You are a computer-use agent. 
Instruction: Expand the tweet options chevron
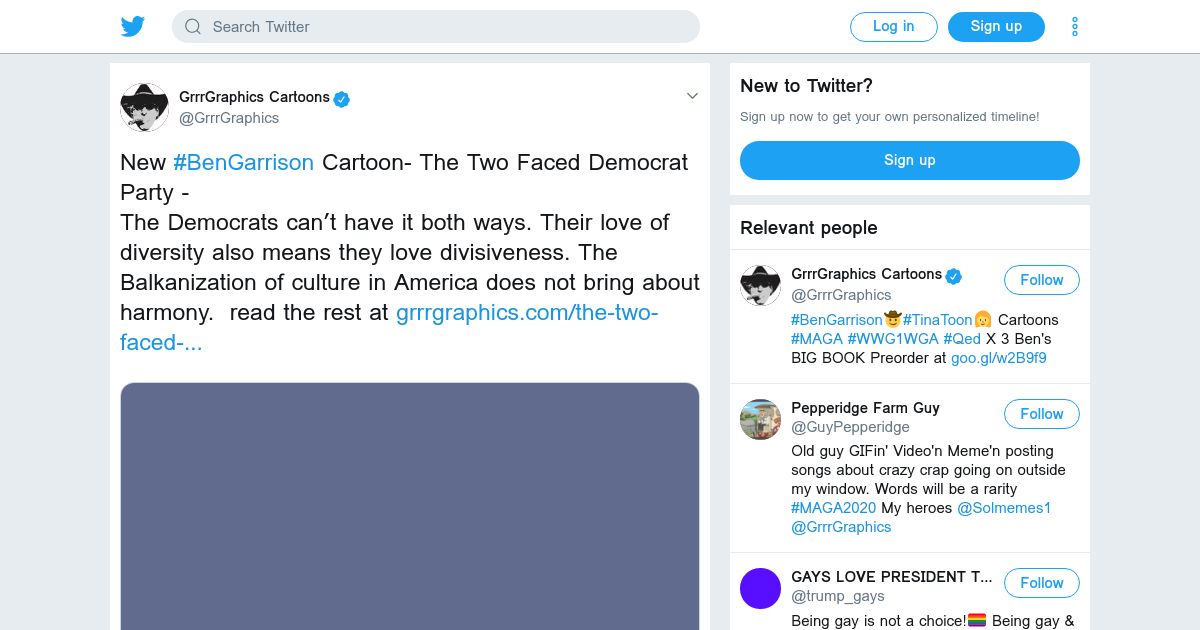[691, 96]
